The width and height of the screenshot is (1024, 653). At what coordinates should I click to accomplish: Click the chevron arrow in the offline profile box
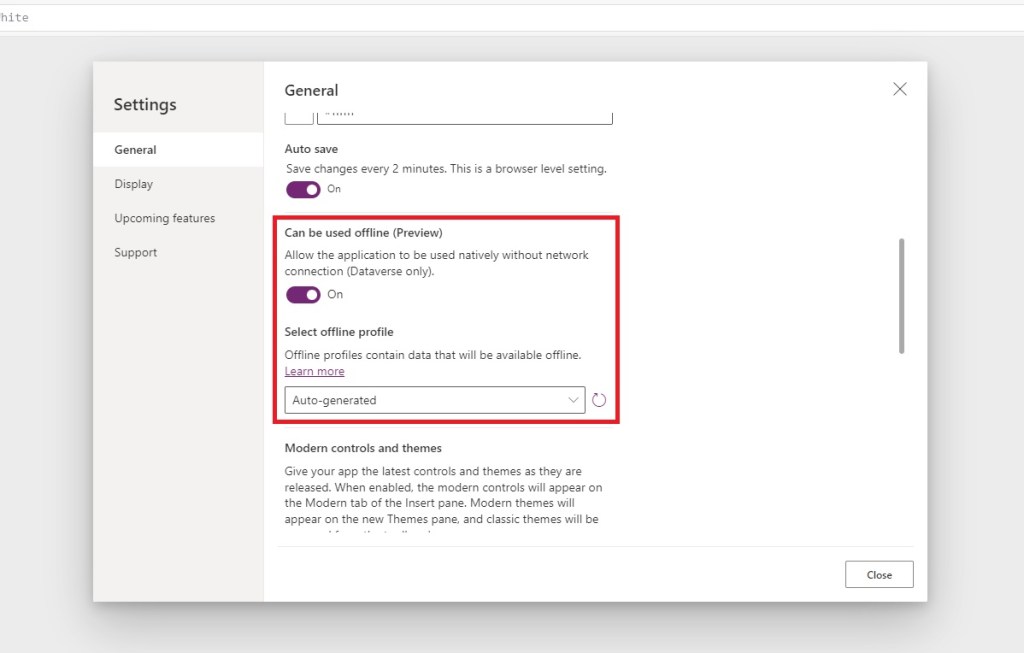(574, 400)
